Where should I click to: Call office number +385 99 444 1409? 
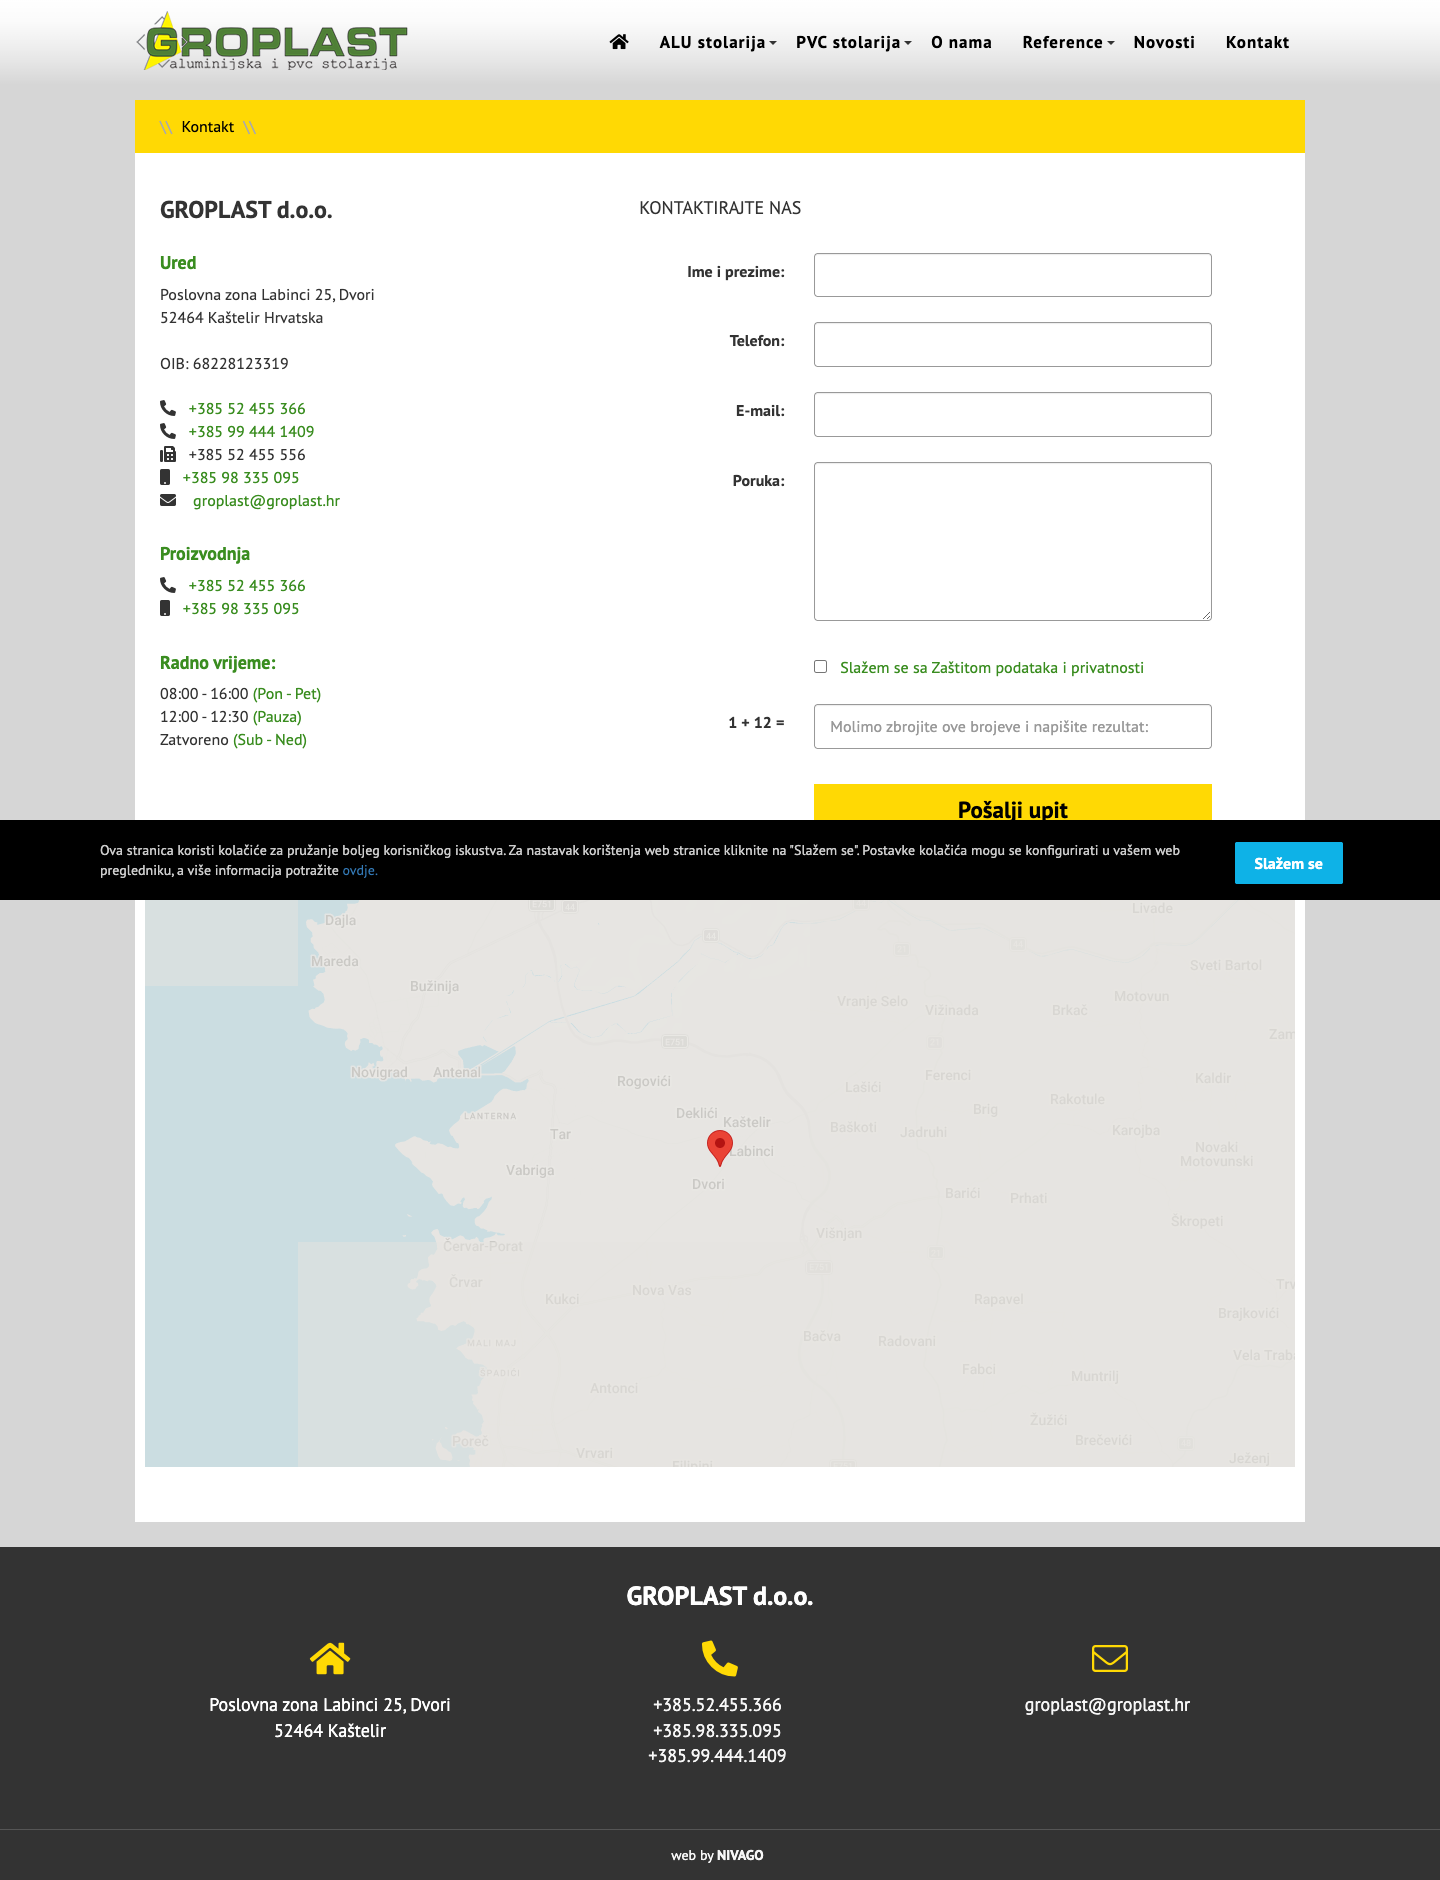coord(251,431)
